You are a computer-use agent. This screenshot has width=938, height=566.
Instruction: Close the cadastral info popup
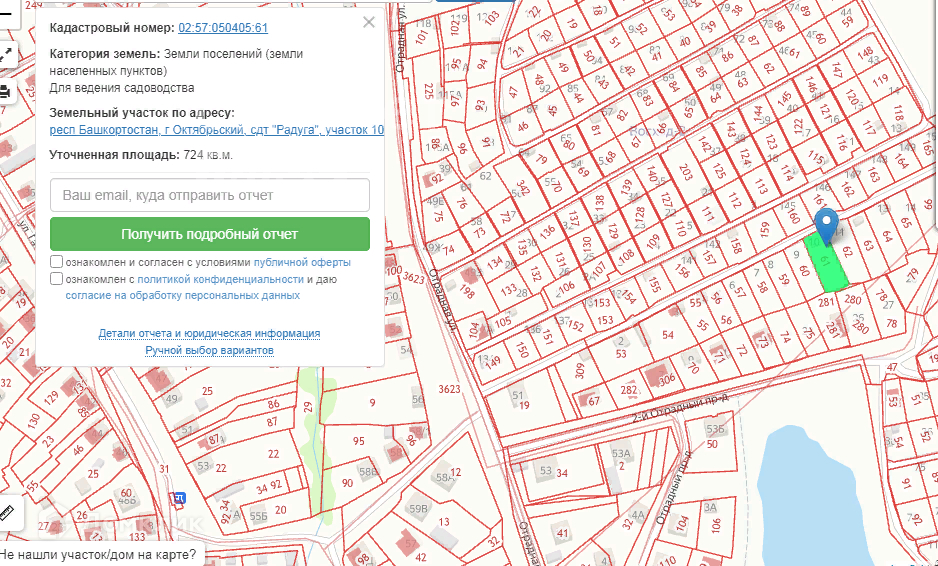(x=369, y=22)
